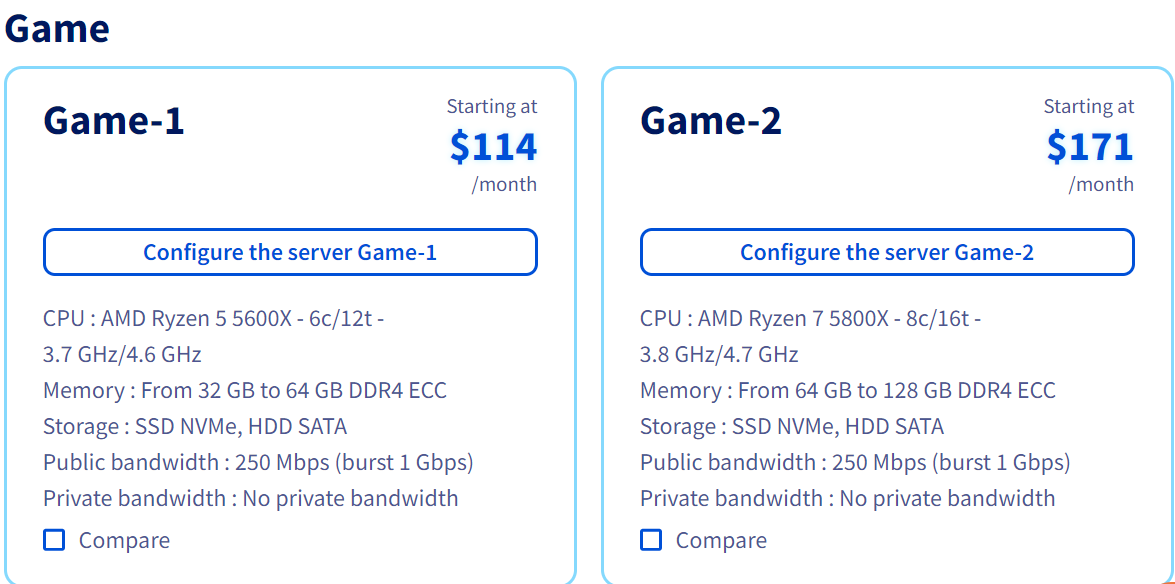1175x584 pixels.
Task: Tick the Compare checkbox for Game-1
Action: point(54,540)
